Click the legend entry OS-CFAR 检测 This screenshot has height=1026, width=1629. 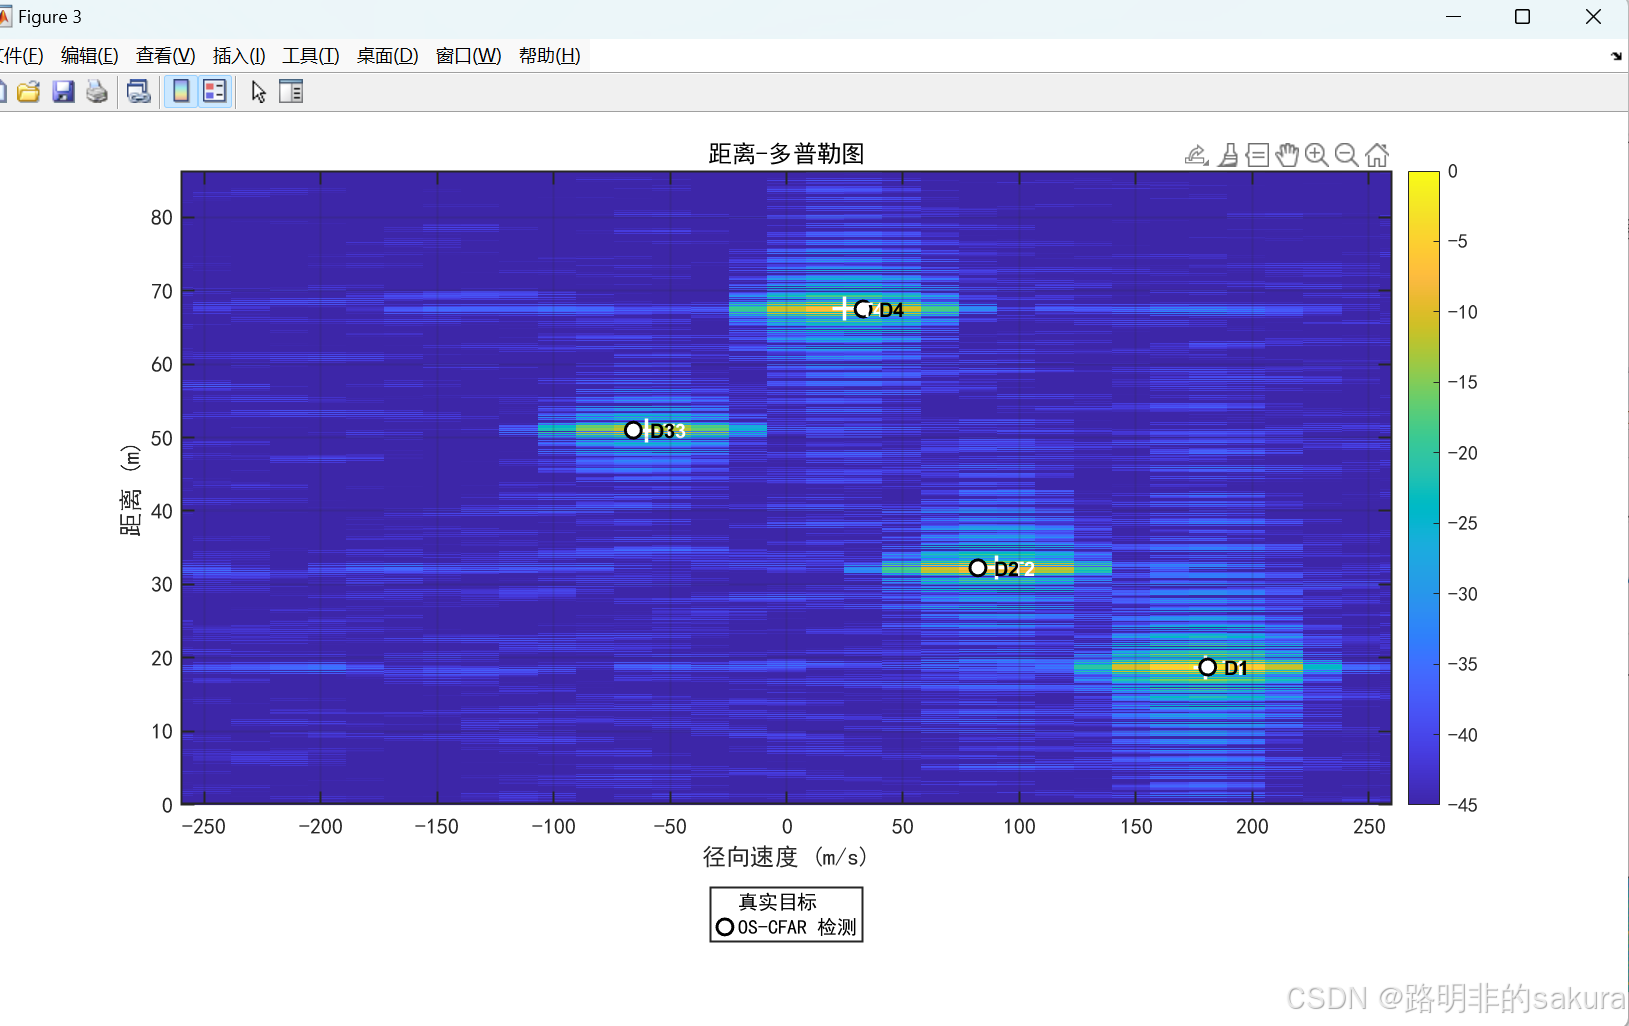click(787, 927)
